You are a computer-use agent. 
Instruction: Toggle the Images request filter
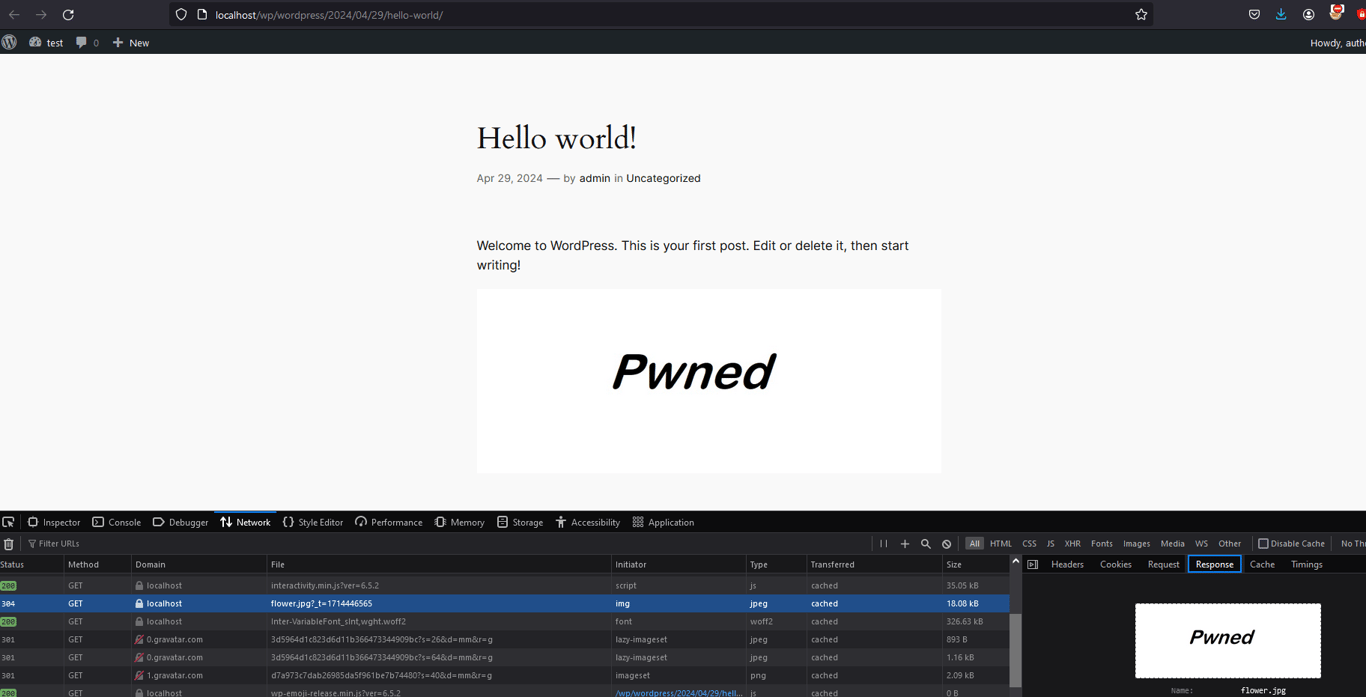pos(1136,544)
